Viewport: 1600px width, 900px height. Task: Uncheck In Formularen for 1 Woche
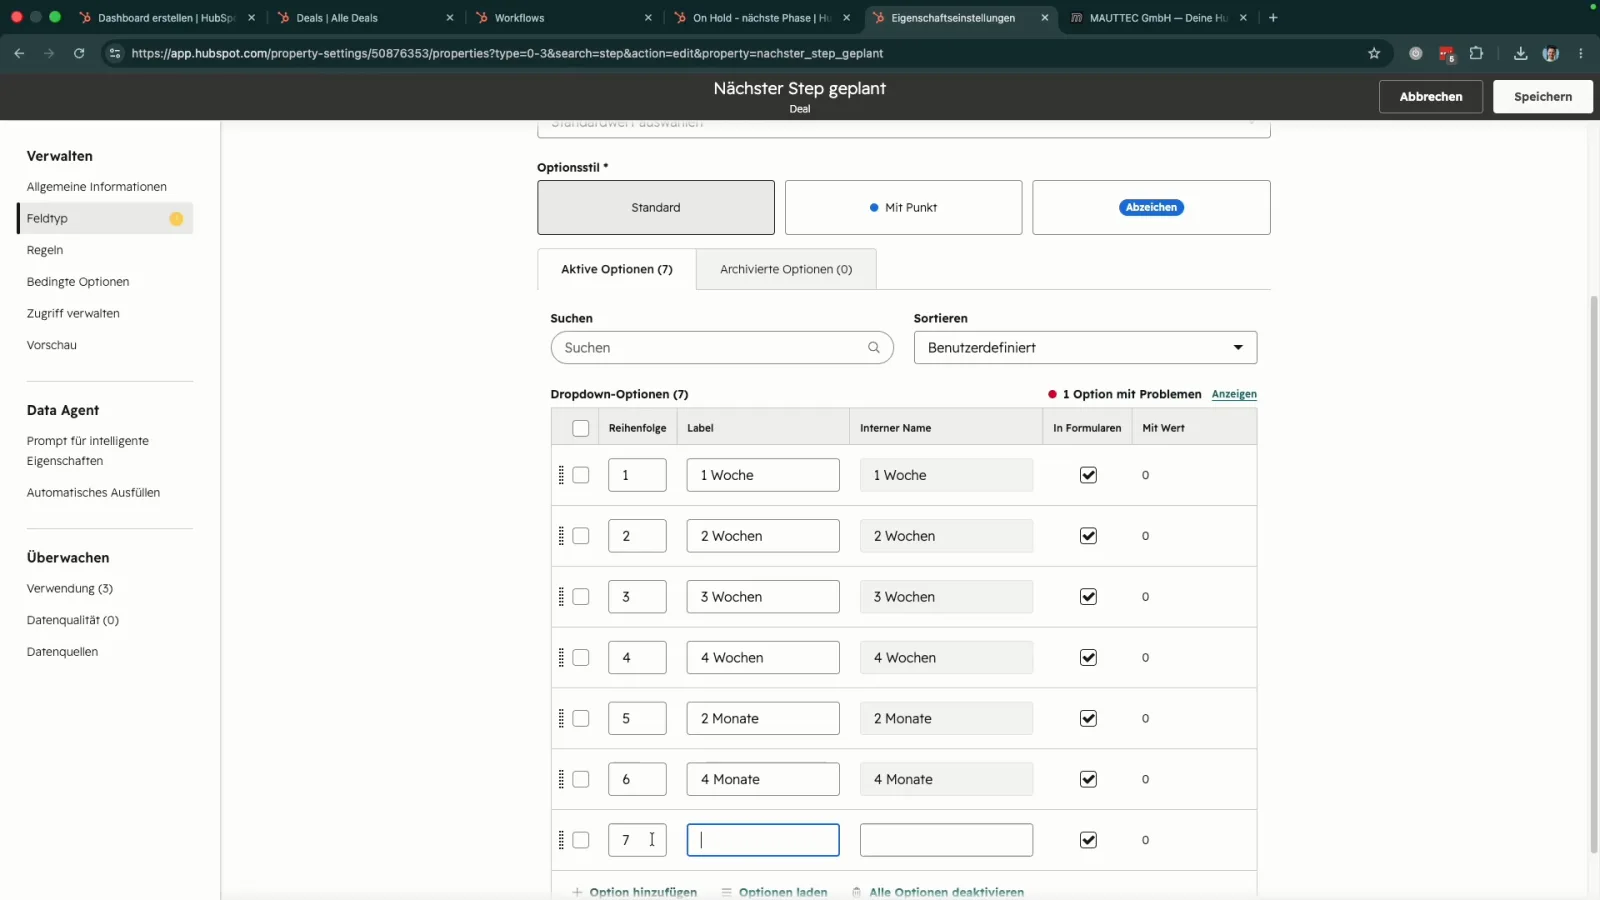pos(1088,475)
